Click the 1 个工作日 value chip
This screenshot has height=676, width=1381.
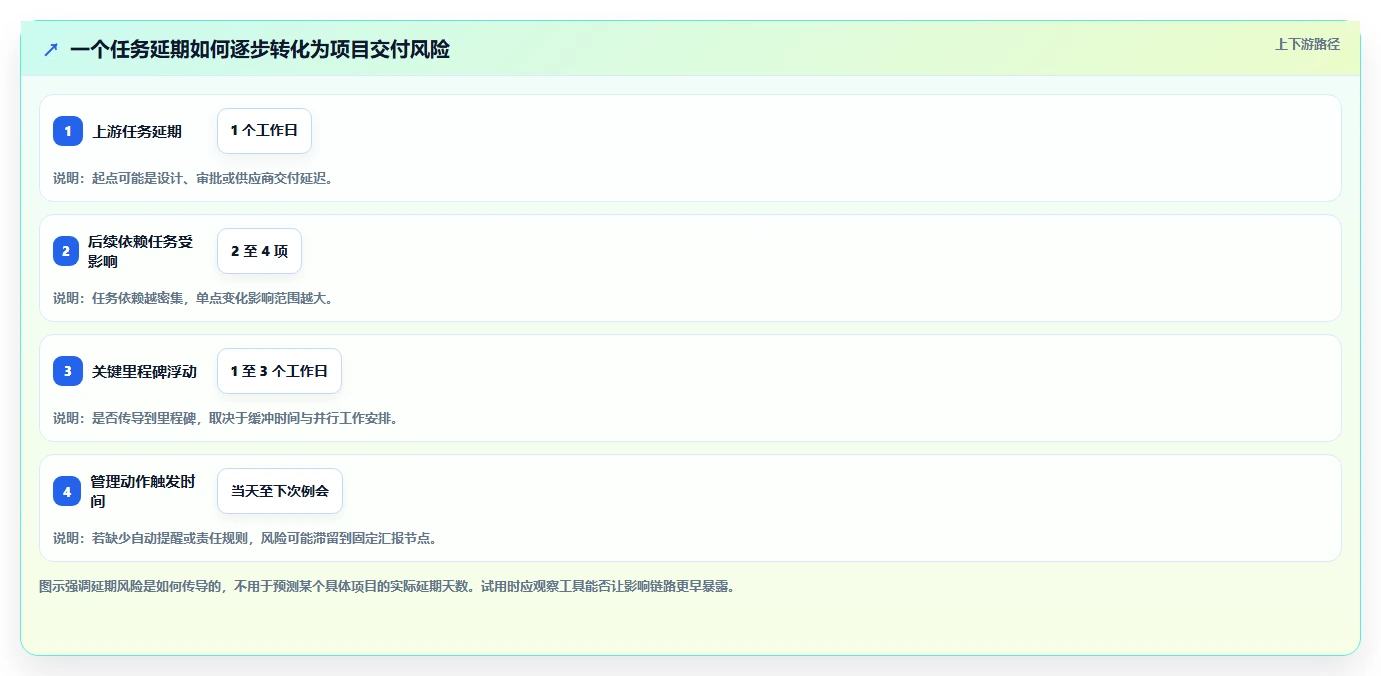(x=264, y=131)
